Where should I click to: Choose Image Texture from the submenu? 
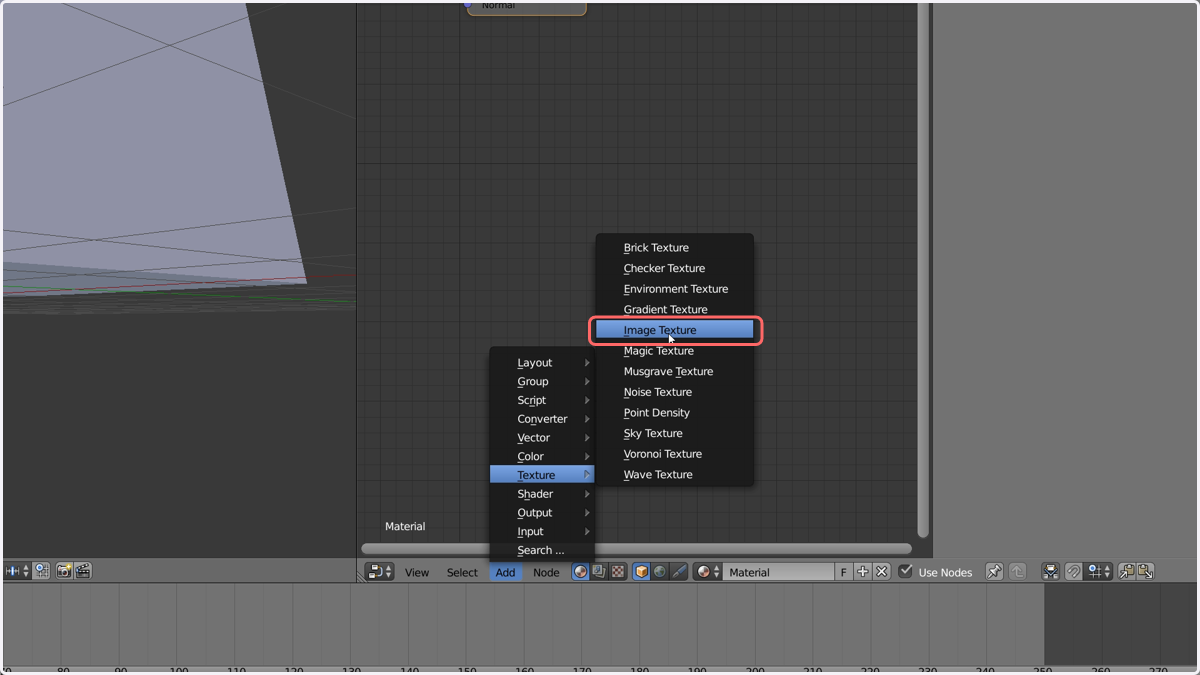pos(674,330)
